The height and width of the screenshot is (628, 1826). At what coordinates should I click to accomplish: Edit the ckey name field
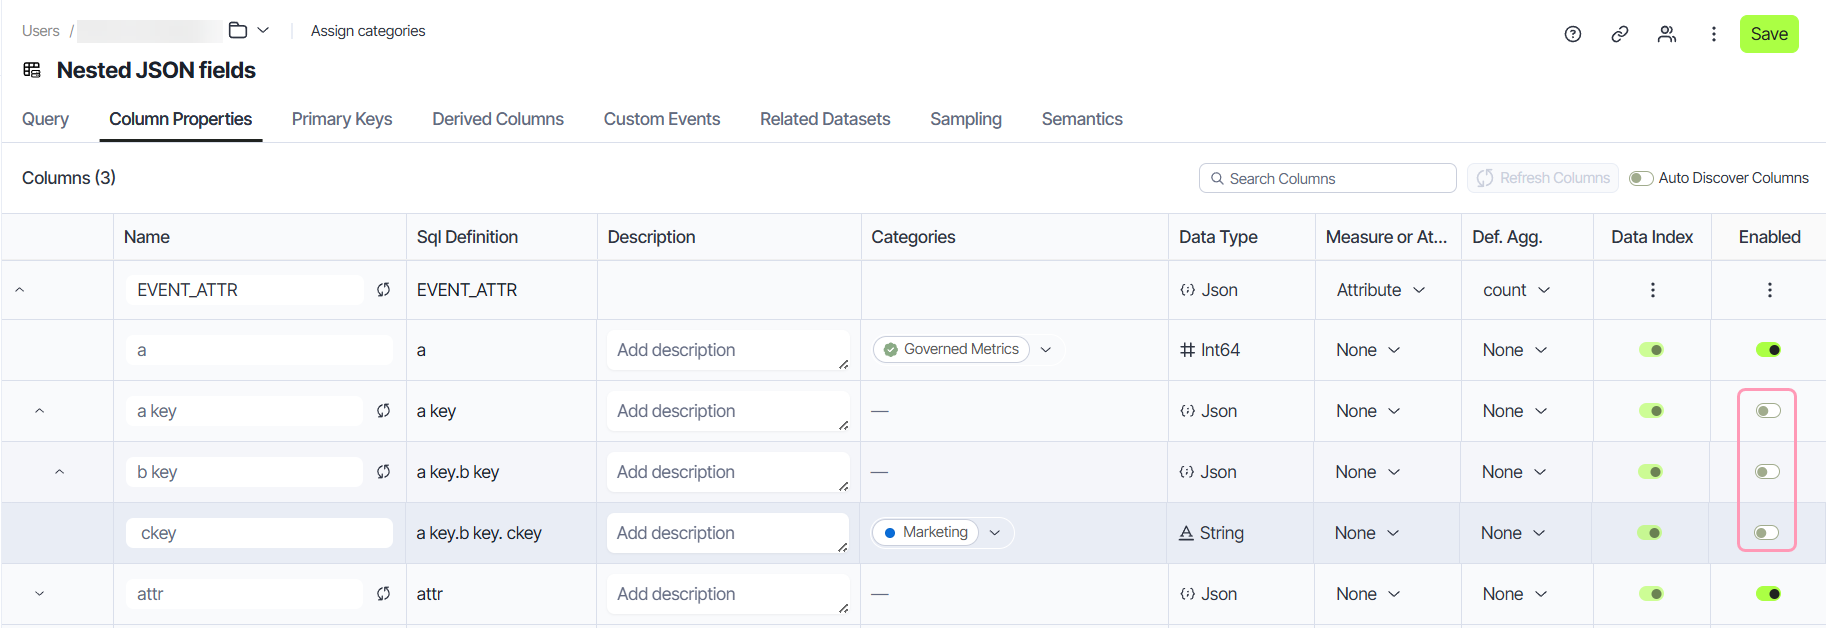[259, 533]
